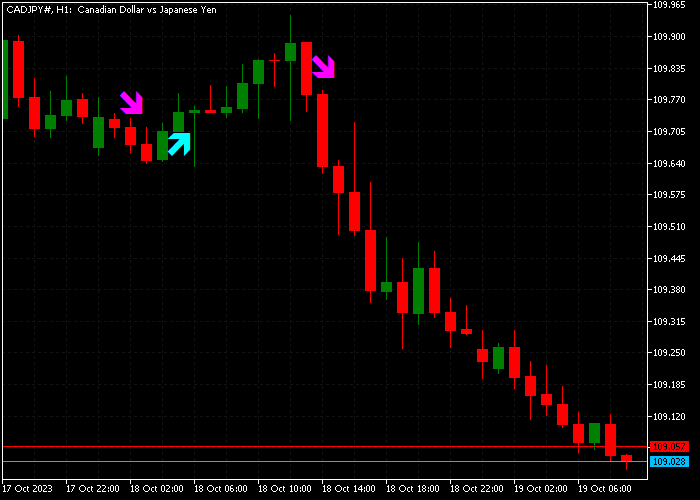Click the 109.705 price axis label

[669, 132]
